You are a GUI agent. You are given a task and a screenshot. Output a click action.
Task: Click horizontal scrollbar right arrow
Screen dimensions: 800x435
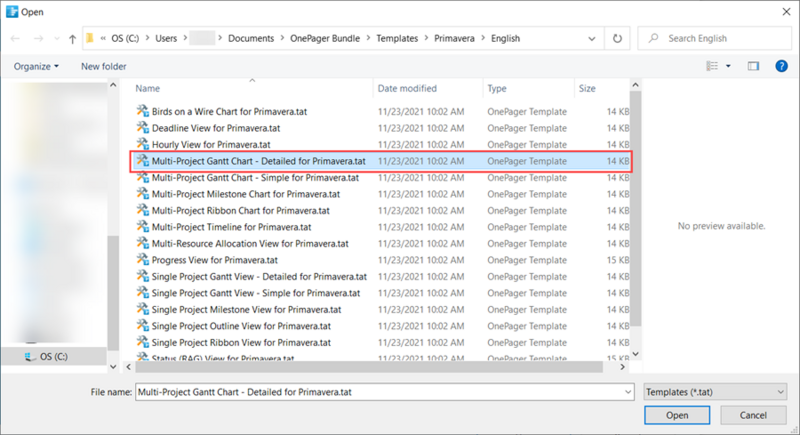click(622, 367)
